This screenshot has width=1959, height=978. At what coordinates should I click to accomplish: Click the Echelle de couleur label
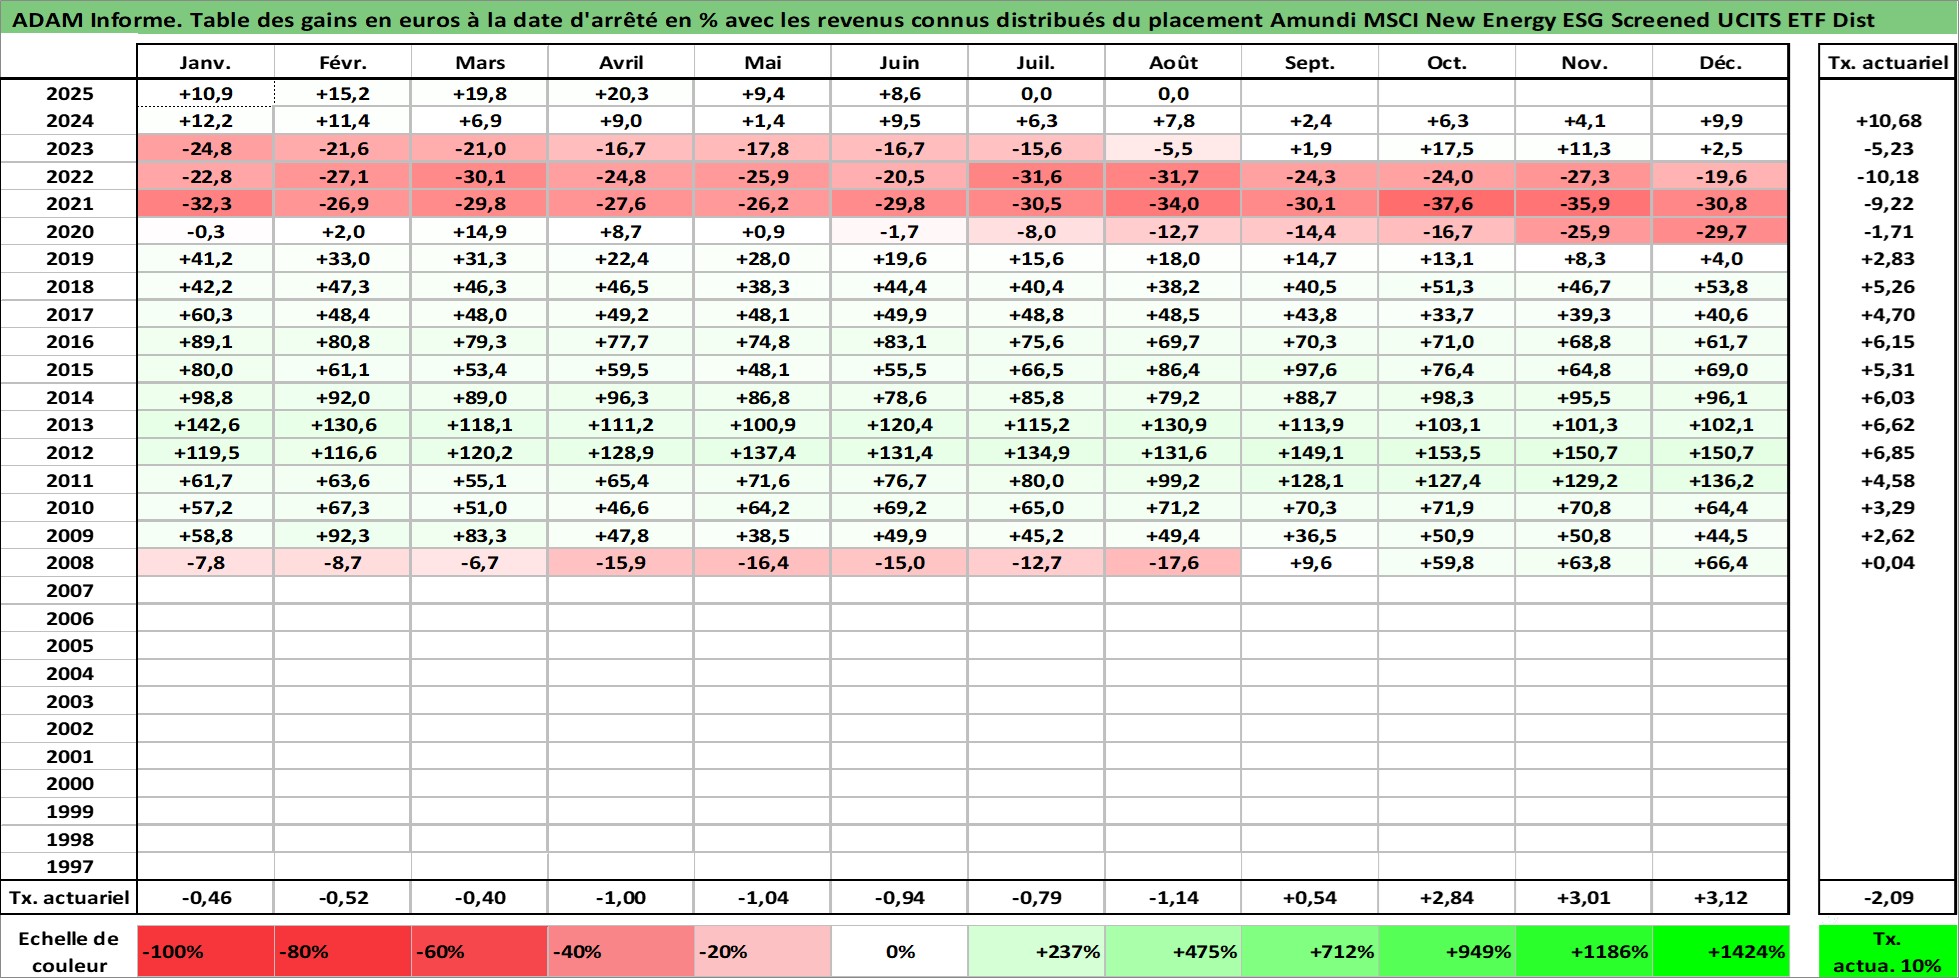pyautogui.click(x=69, y=951)
